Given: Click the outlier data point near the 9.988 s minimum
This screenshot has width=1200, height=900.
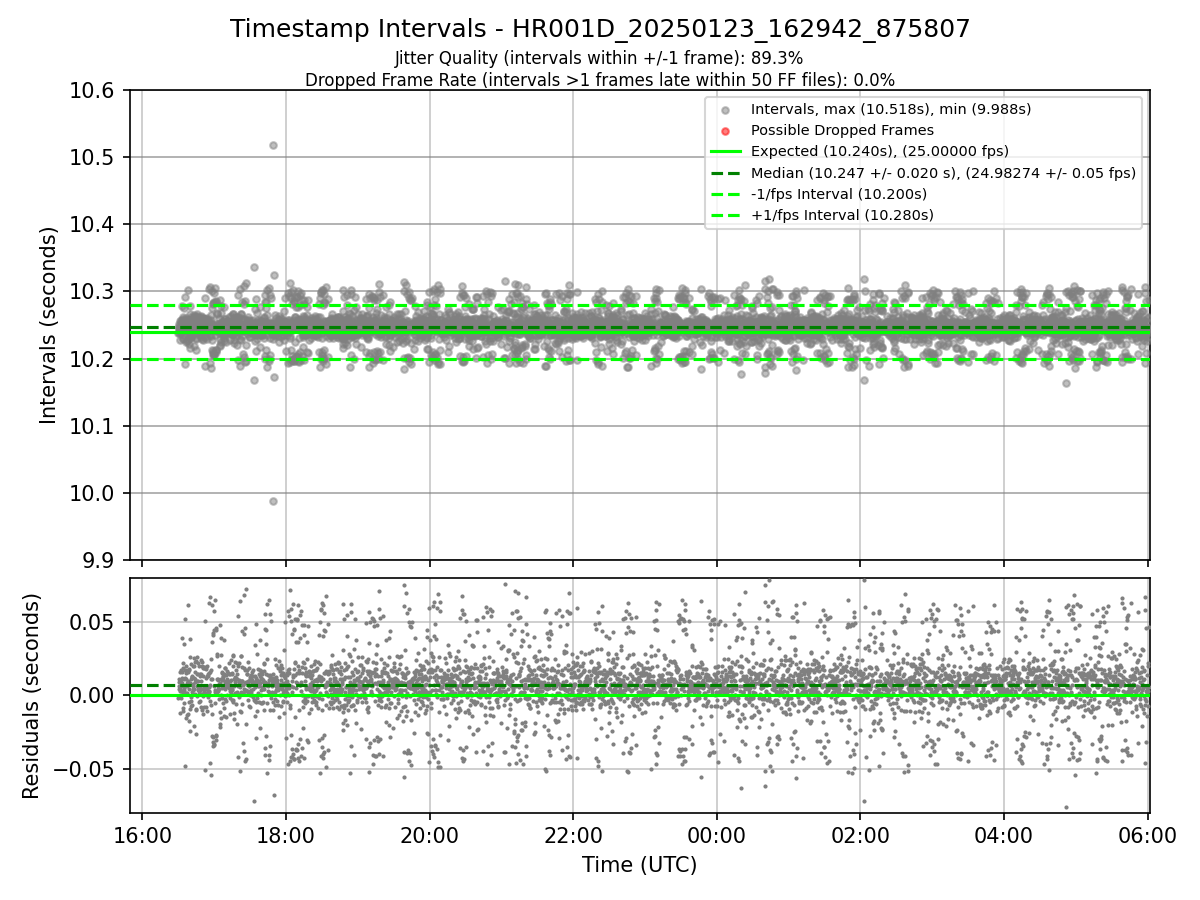Looking at the screenshot, I should pyautogui.click(x=273, y=501).
